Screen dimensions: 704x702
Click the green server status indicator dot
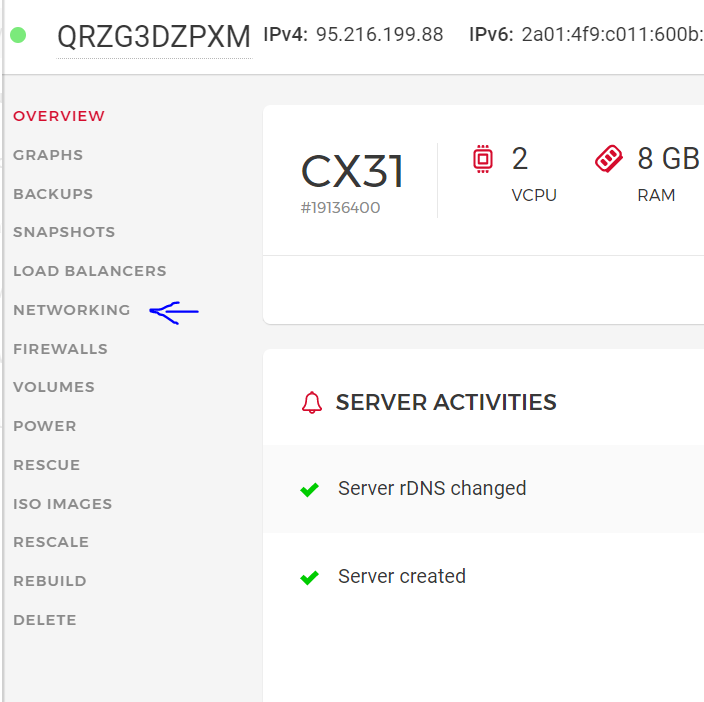[18, 35]
